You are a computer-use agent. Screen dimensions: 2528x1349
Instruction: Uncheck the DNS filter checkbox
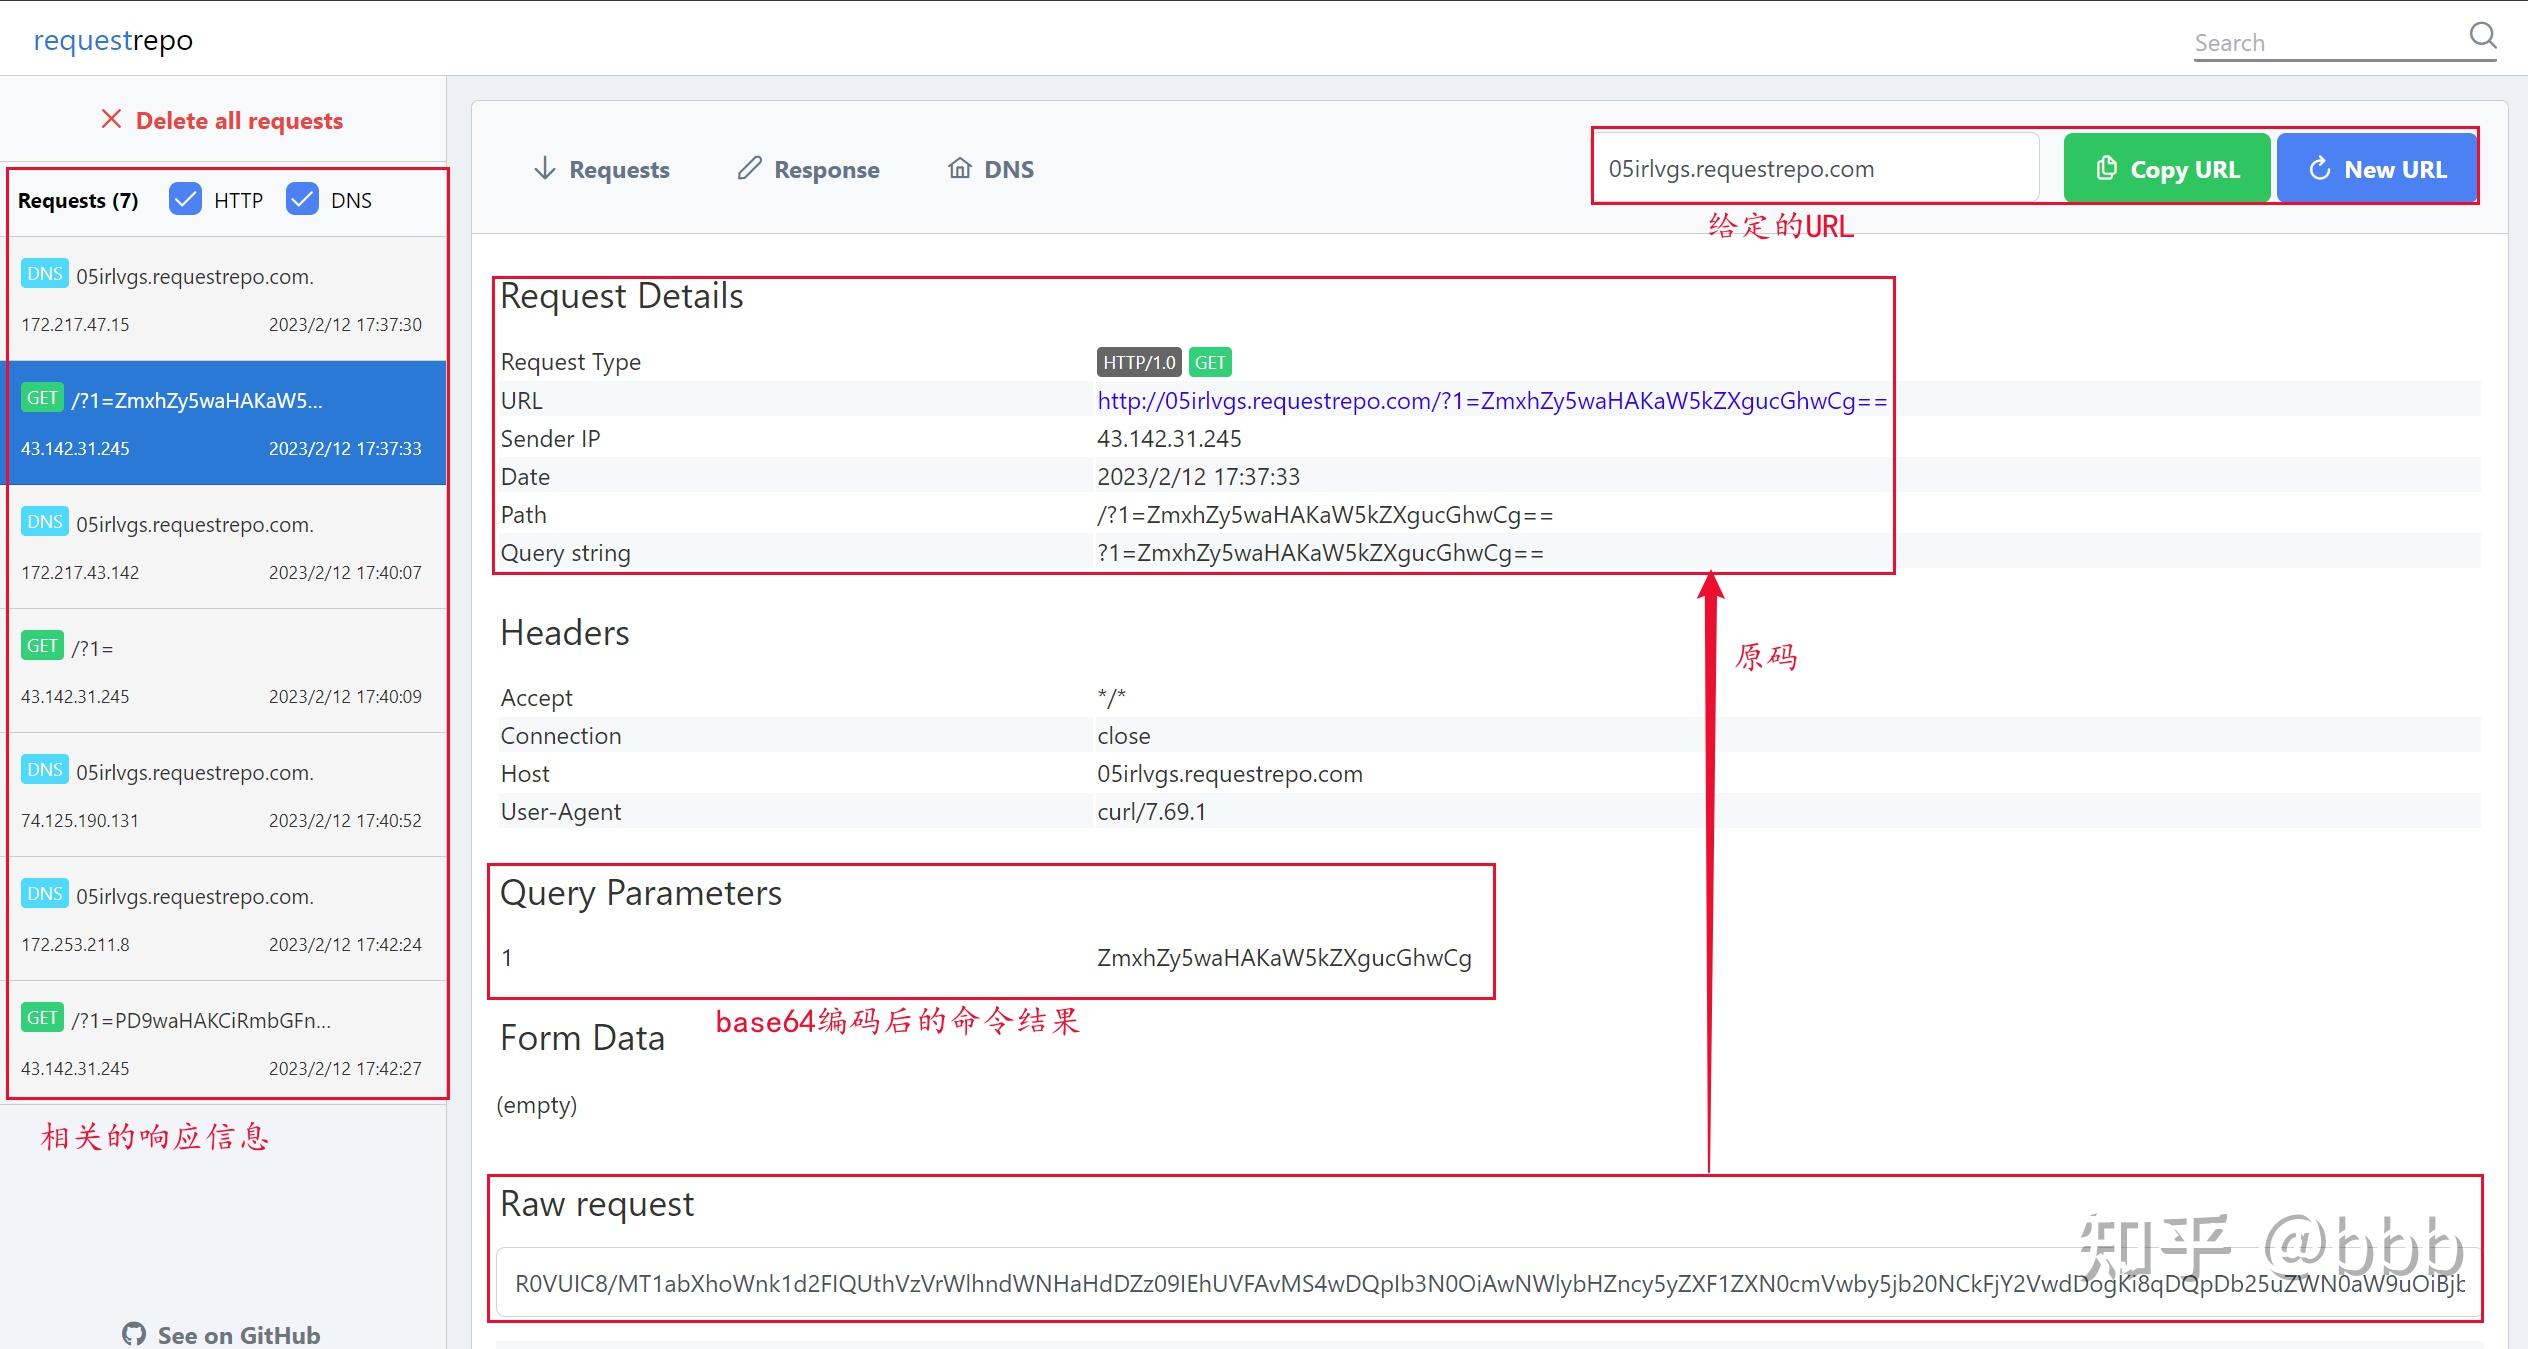tap(302, 200)
